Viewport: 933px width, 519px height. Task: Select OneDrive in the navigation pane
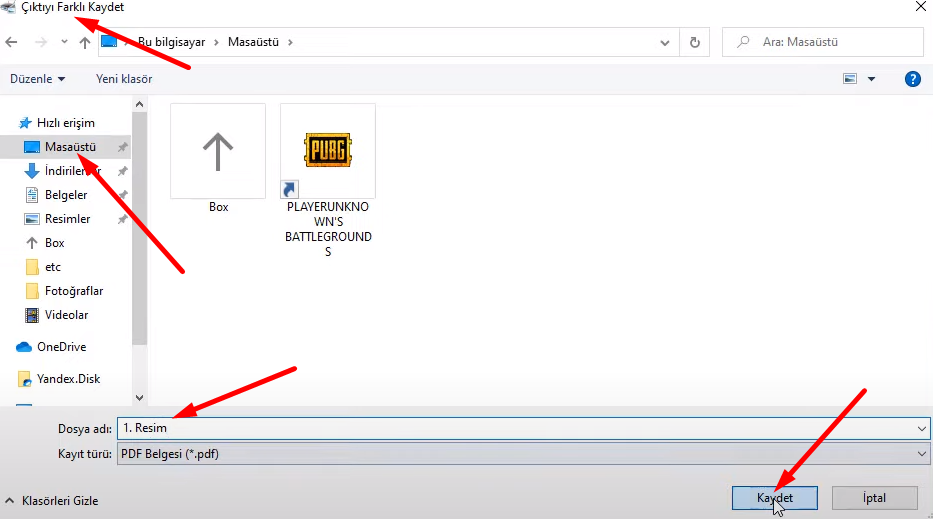point(61,347)
